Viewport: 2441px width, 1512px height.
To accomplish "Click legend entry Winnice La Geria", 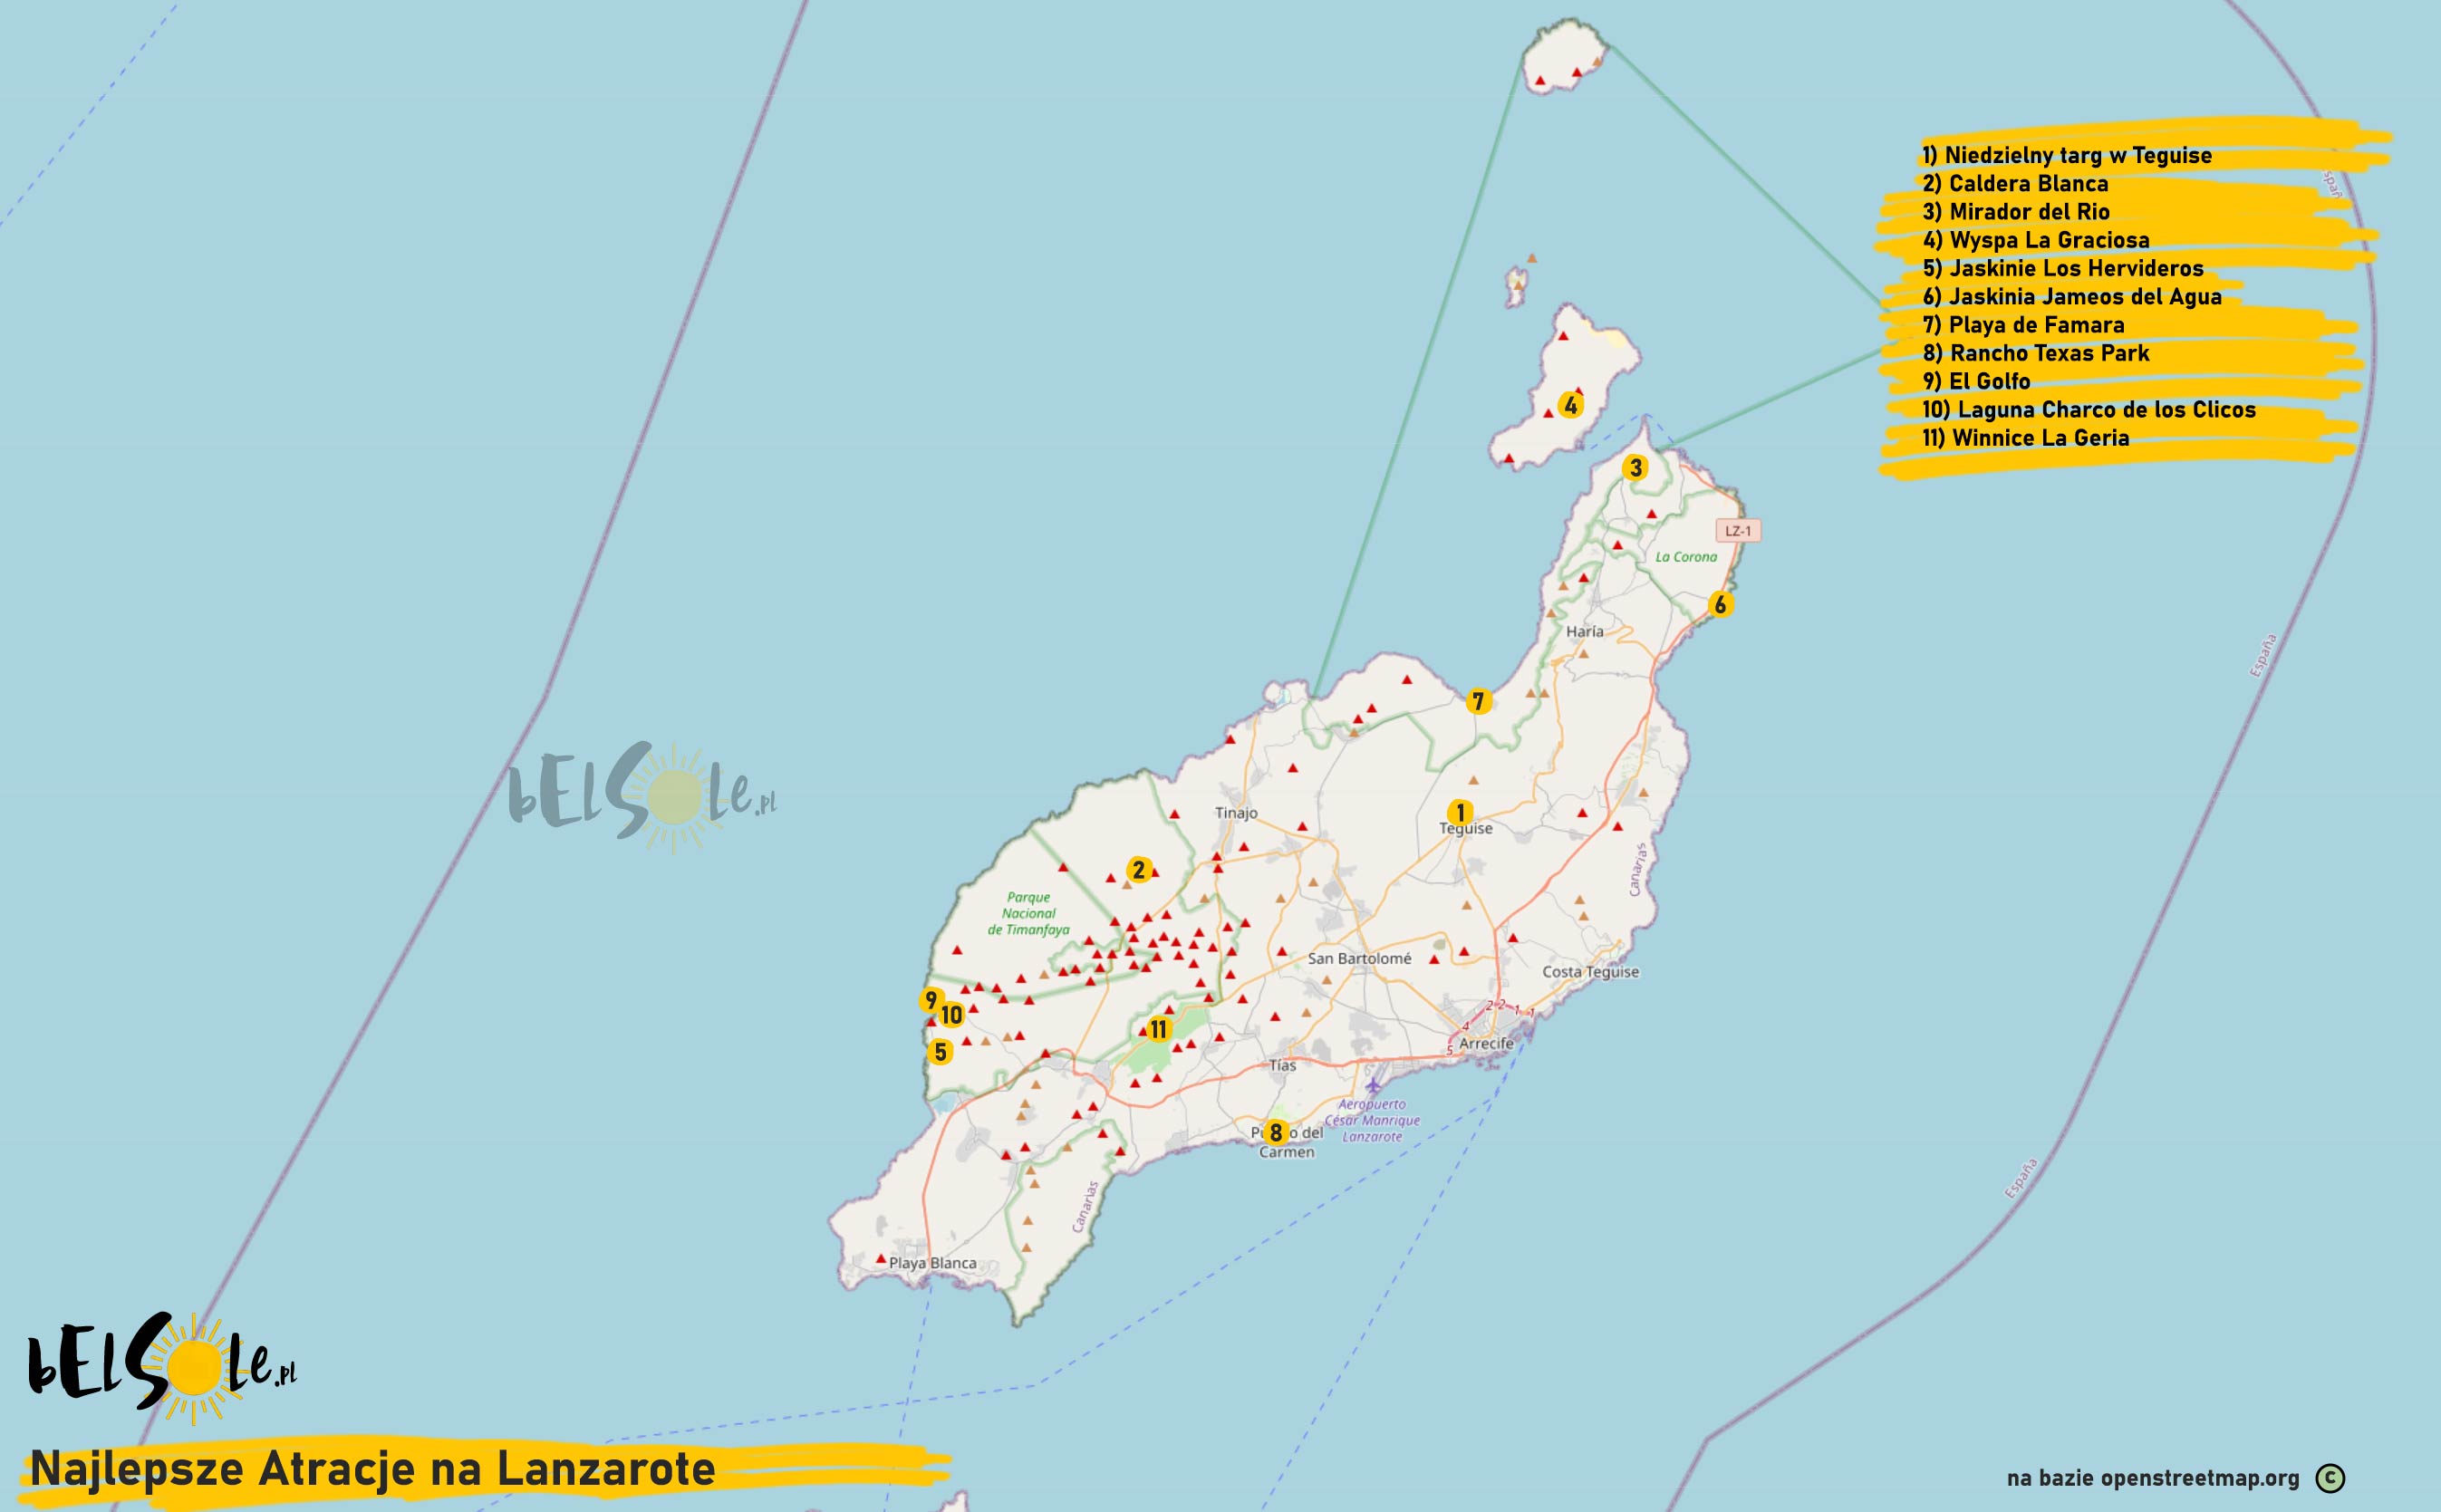I will click(2025, 438).
